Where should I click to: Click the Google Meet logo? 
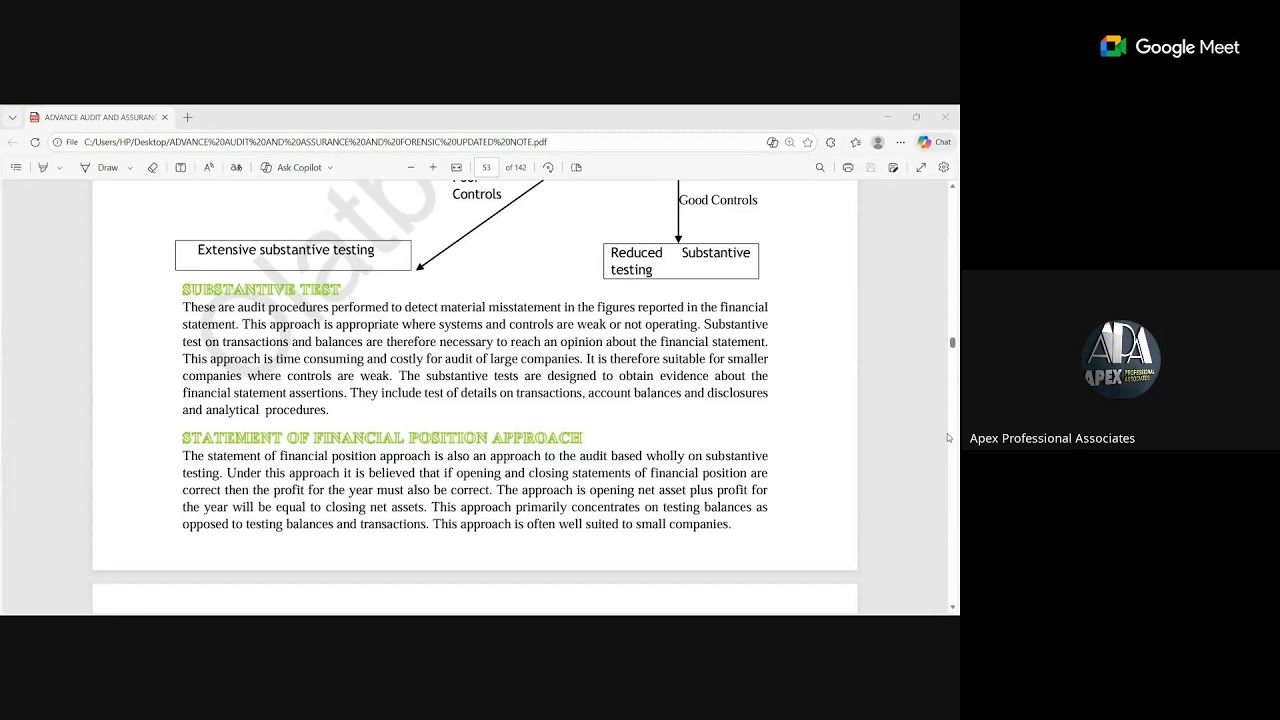click(1169, 47)
